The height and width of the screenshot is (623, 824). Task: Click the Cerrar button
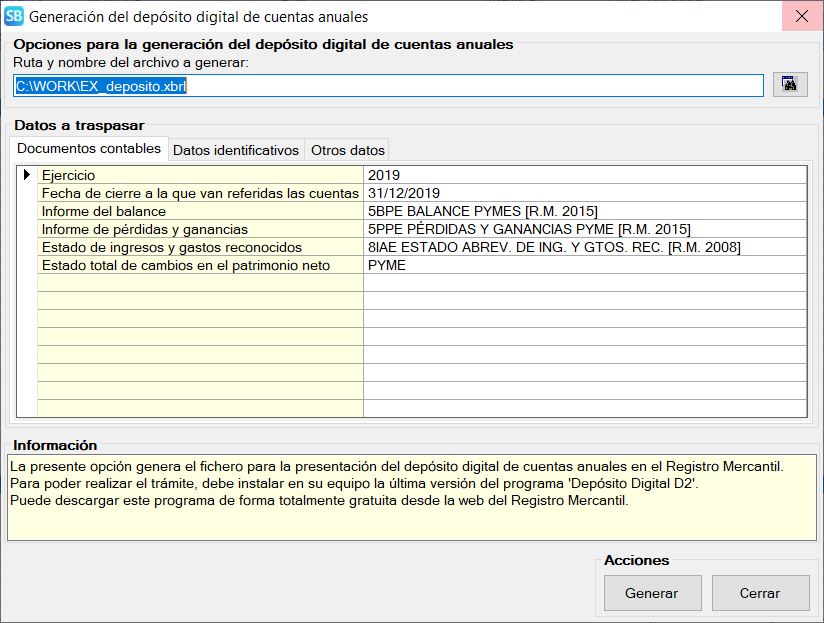pos(759,593)
